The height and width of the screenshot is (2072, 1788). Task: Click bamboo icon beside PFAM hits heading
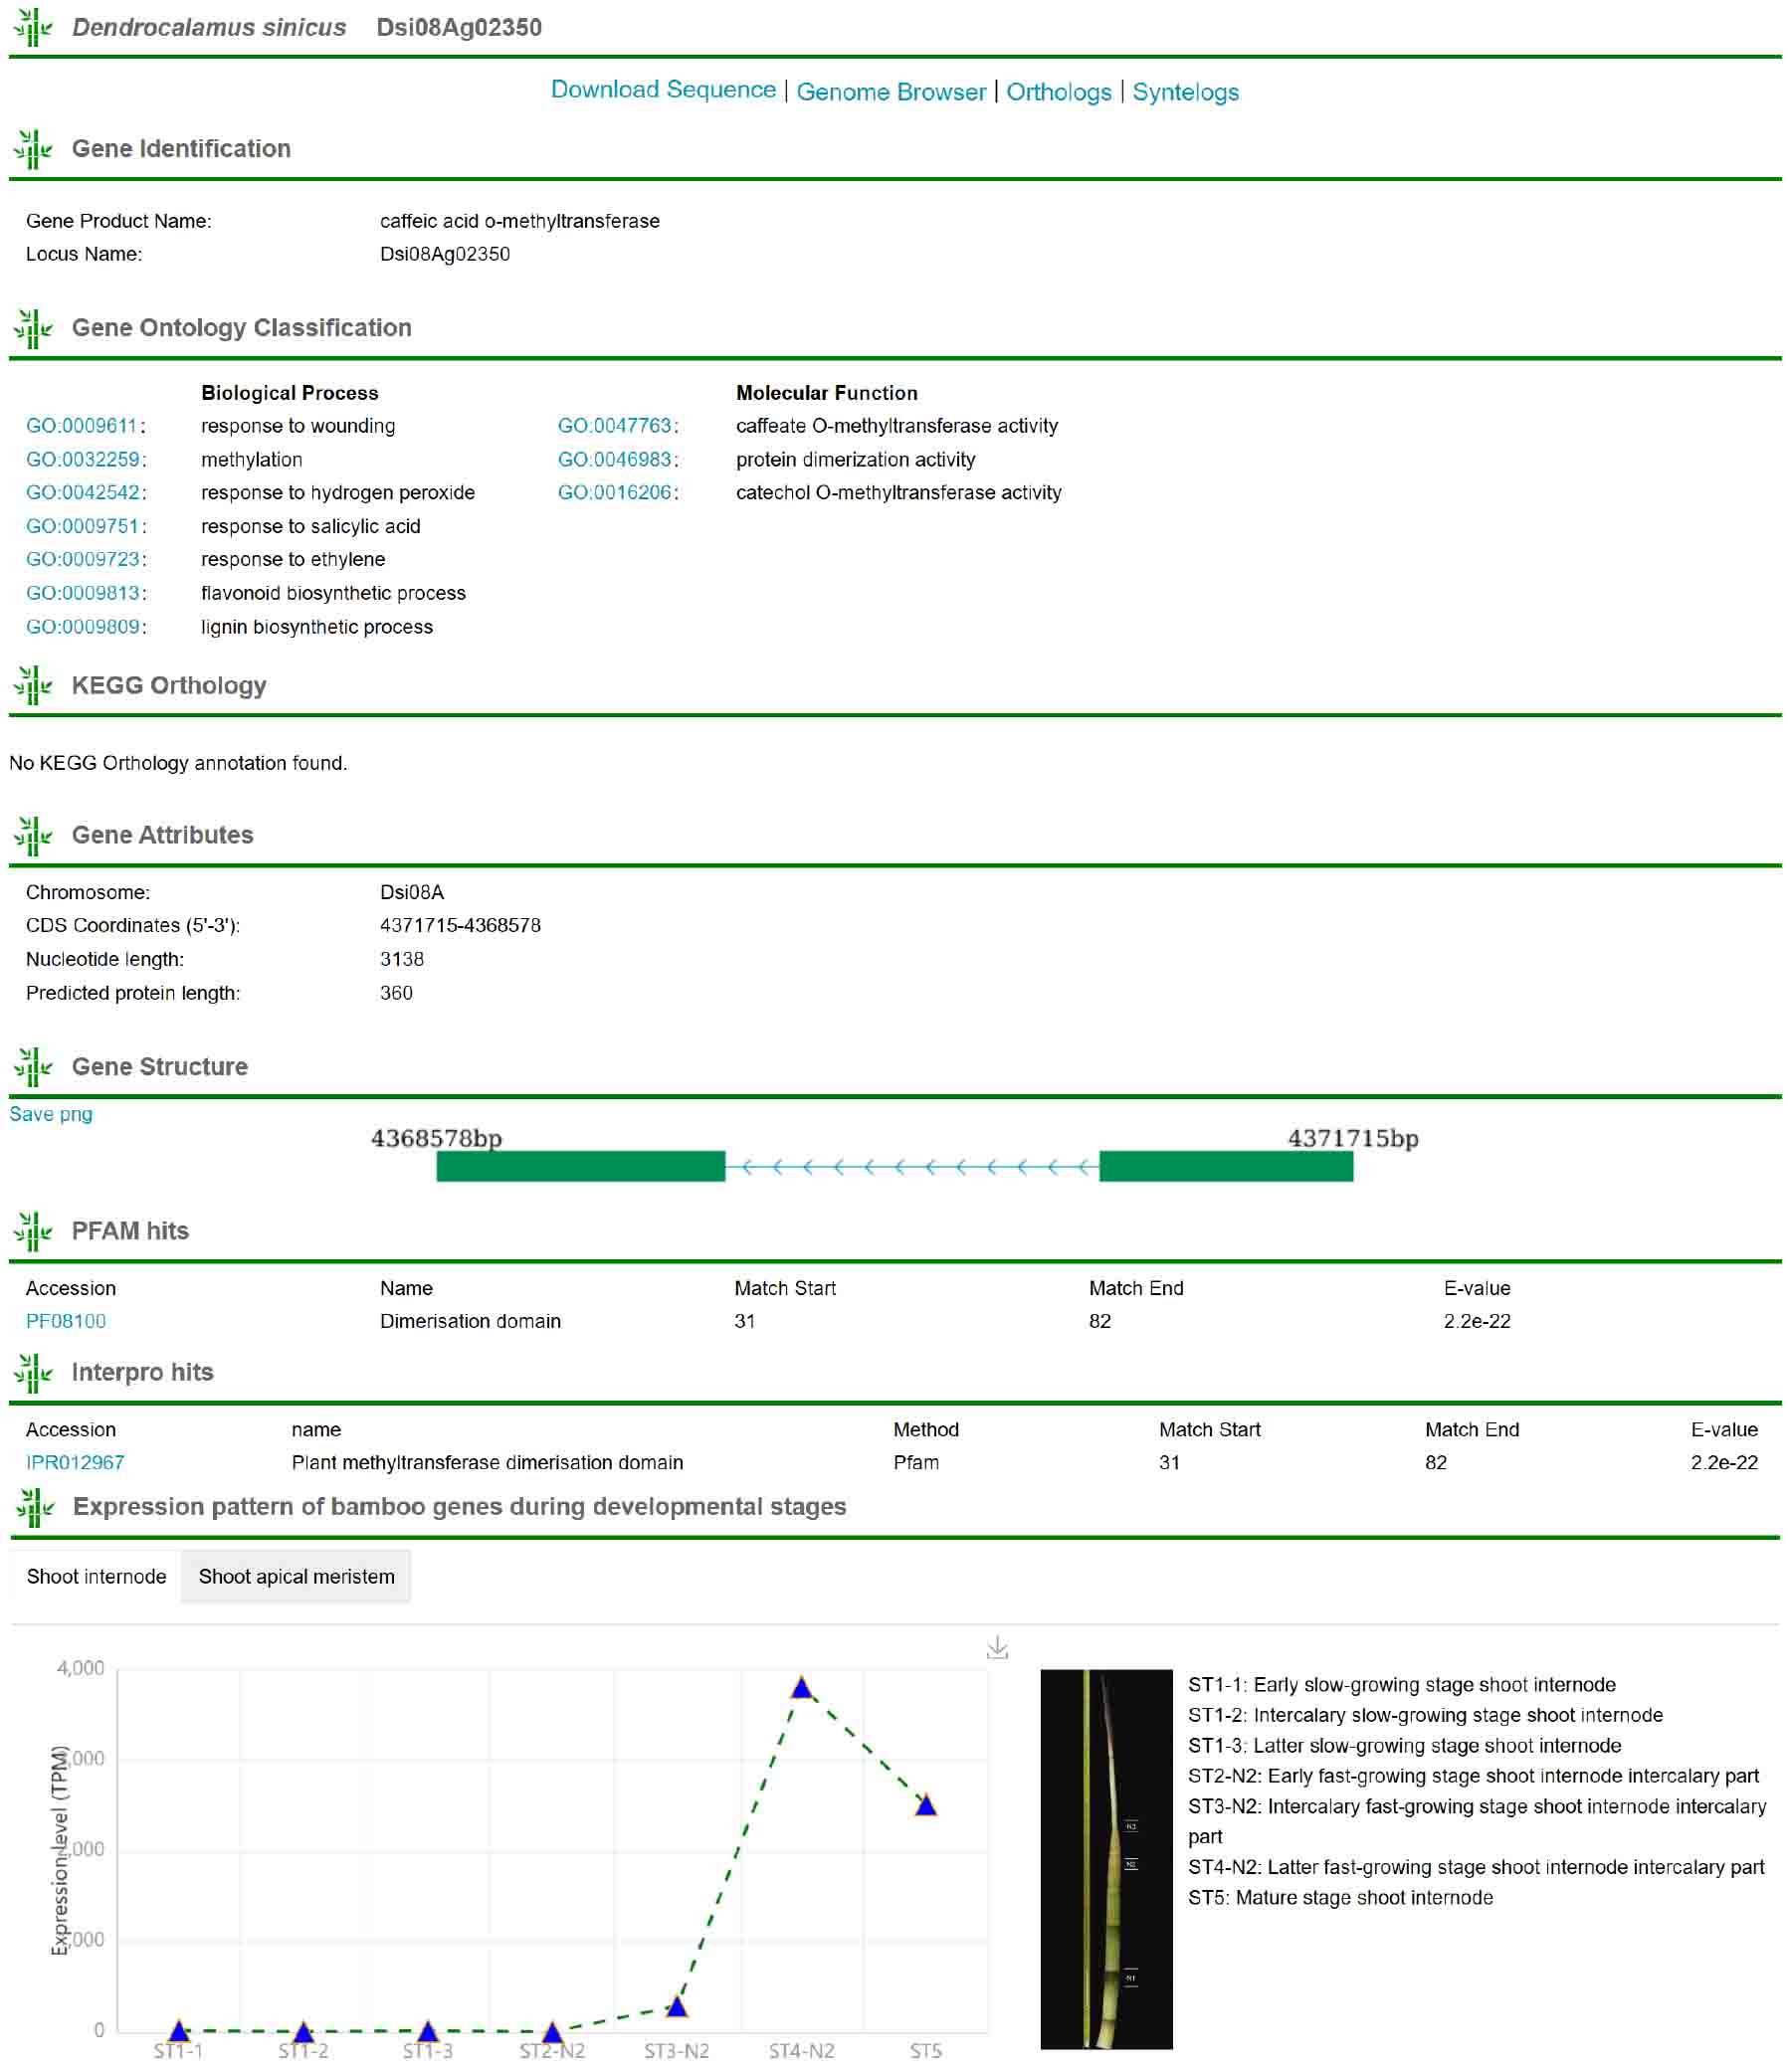(33, 1231)
